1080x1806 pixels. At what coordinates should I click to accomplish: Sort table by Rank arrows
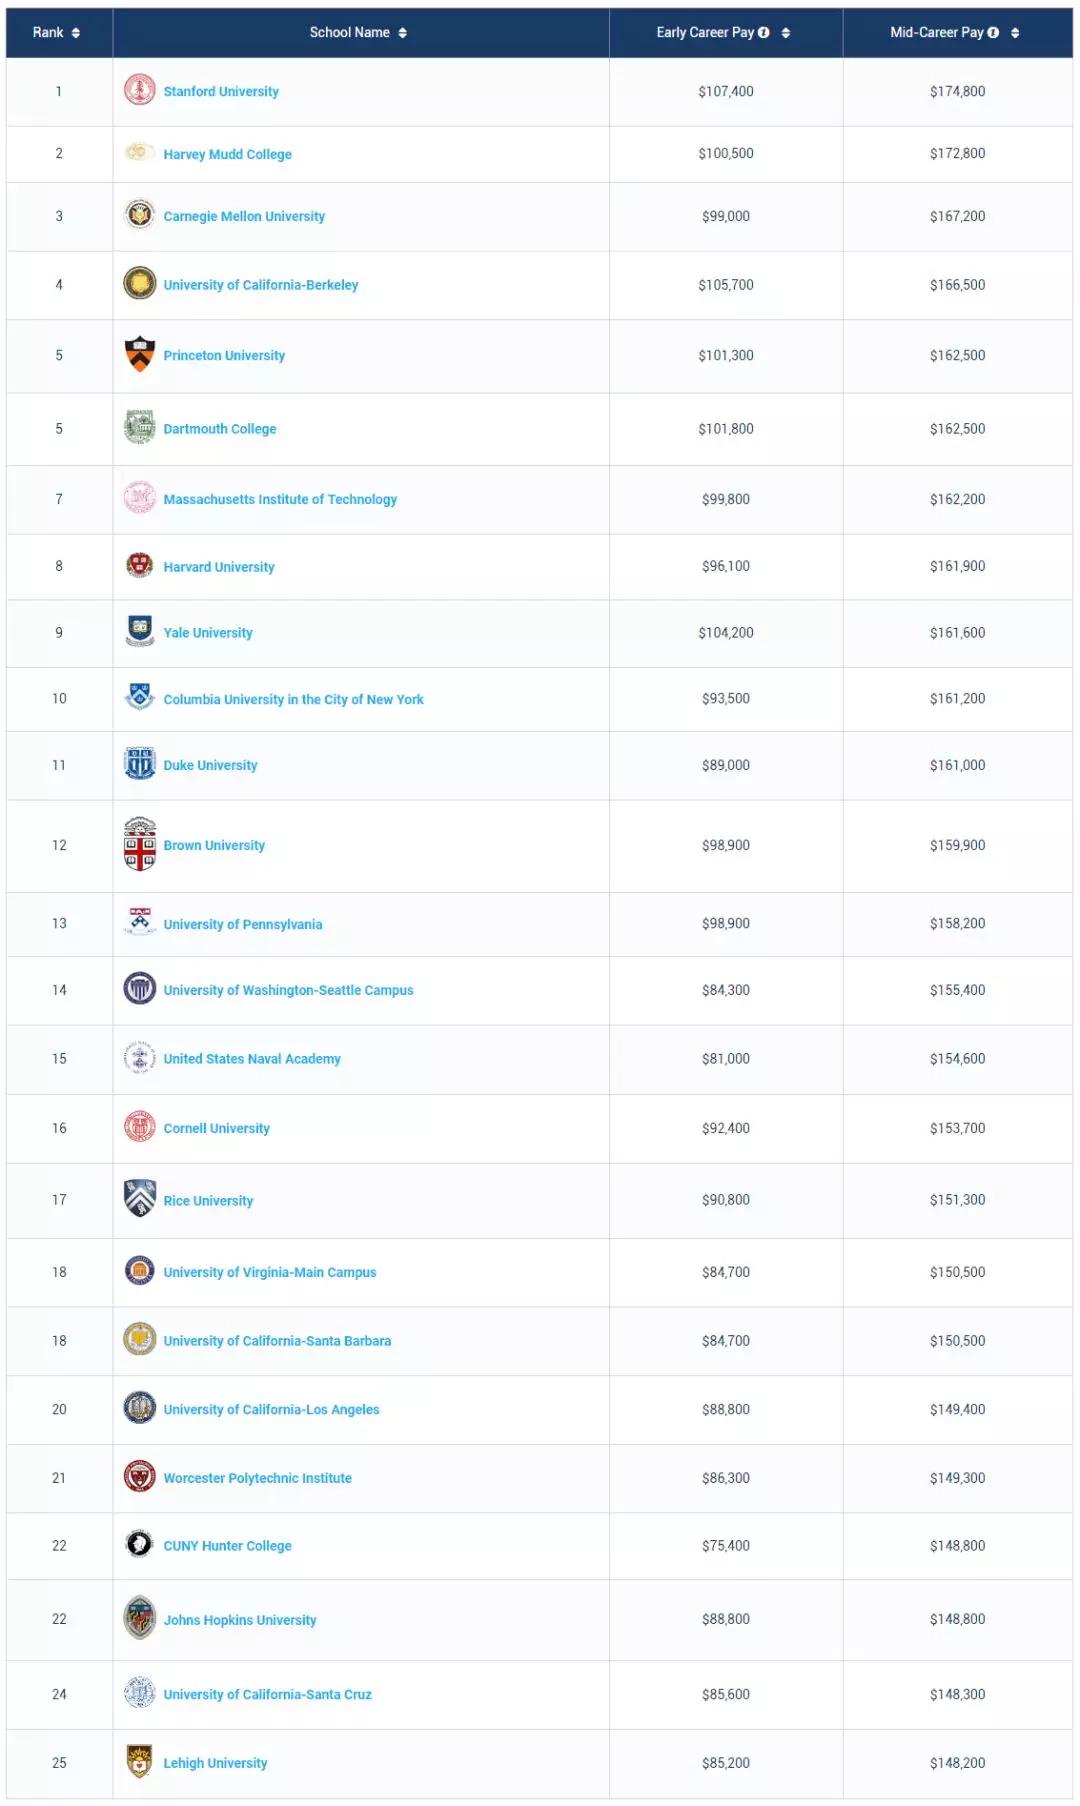click(76, 33)
